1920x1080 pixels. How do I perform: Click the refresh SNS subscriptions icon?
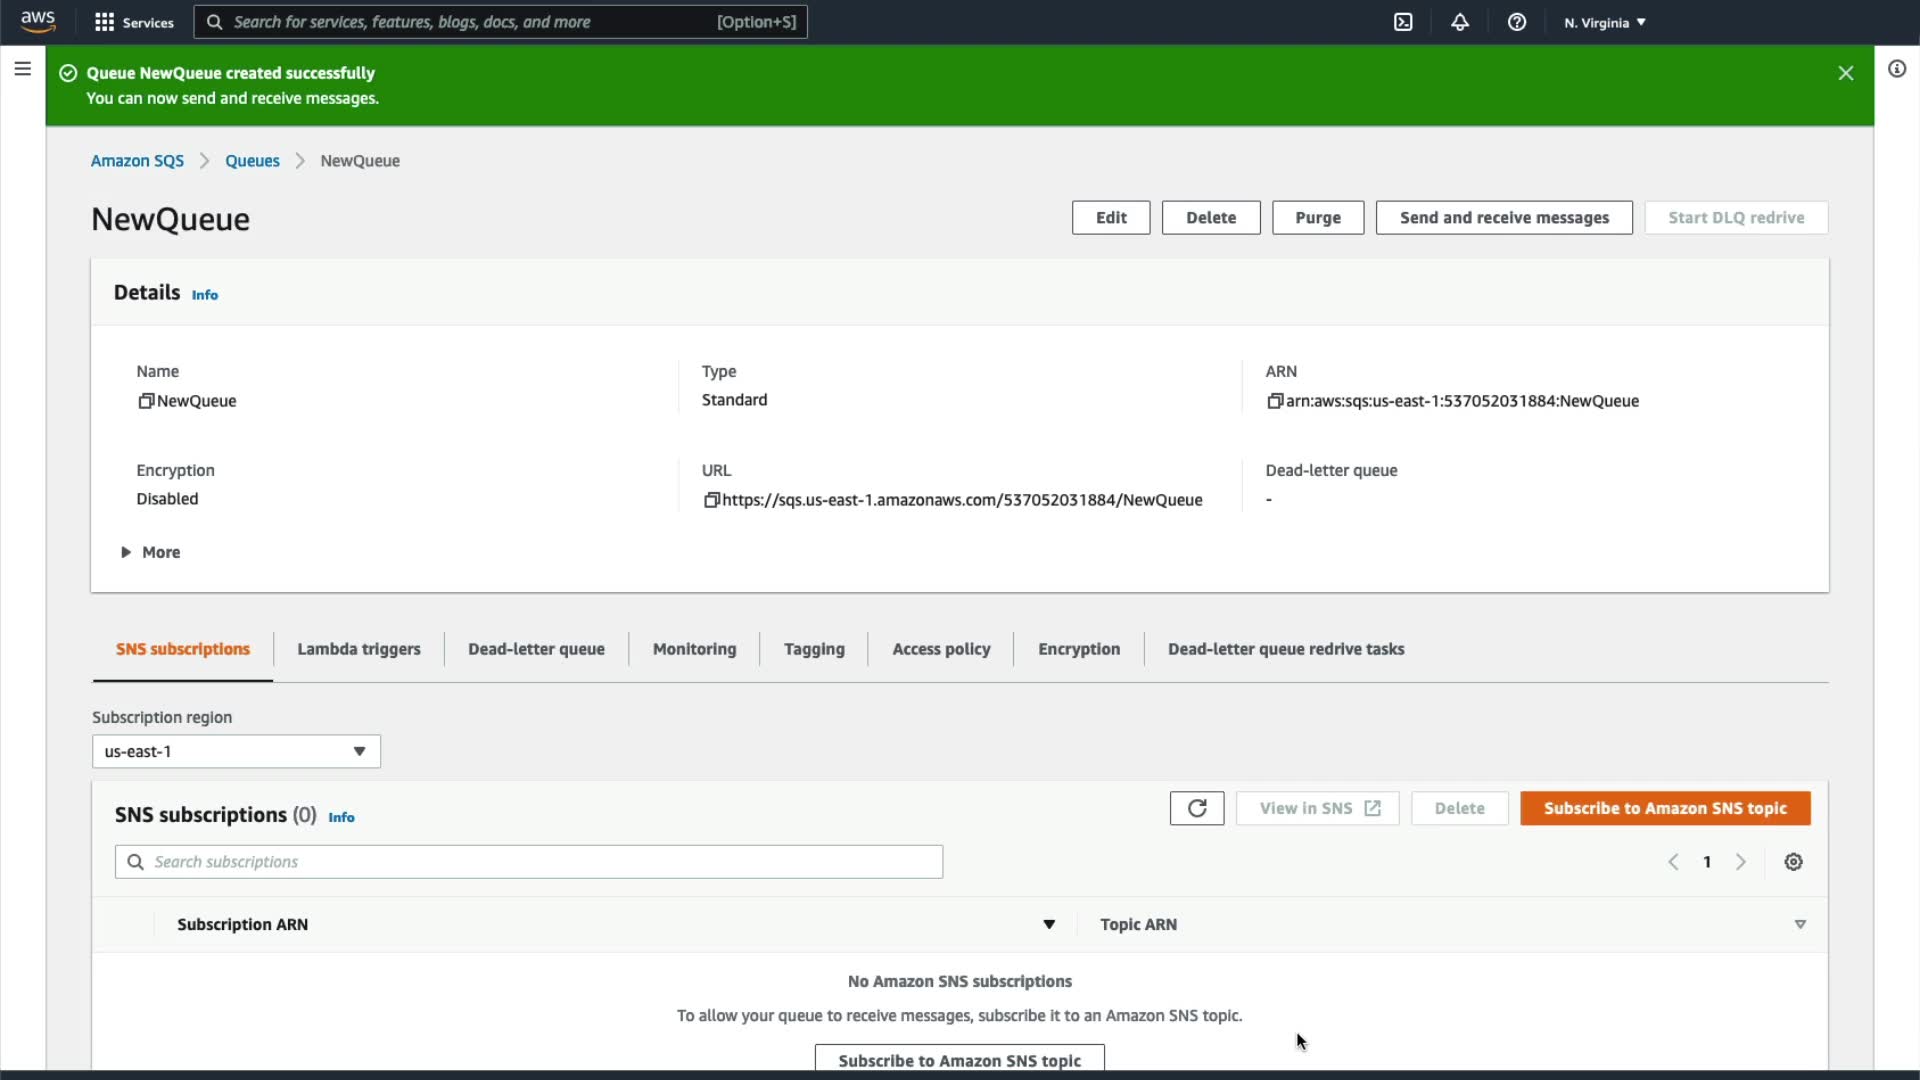pyautogui.click(x=1197, y=808)
